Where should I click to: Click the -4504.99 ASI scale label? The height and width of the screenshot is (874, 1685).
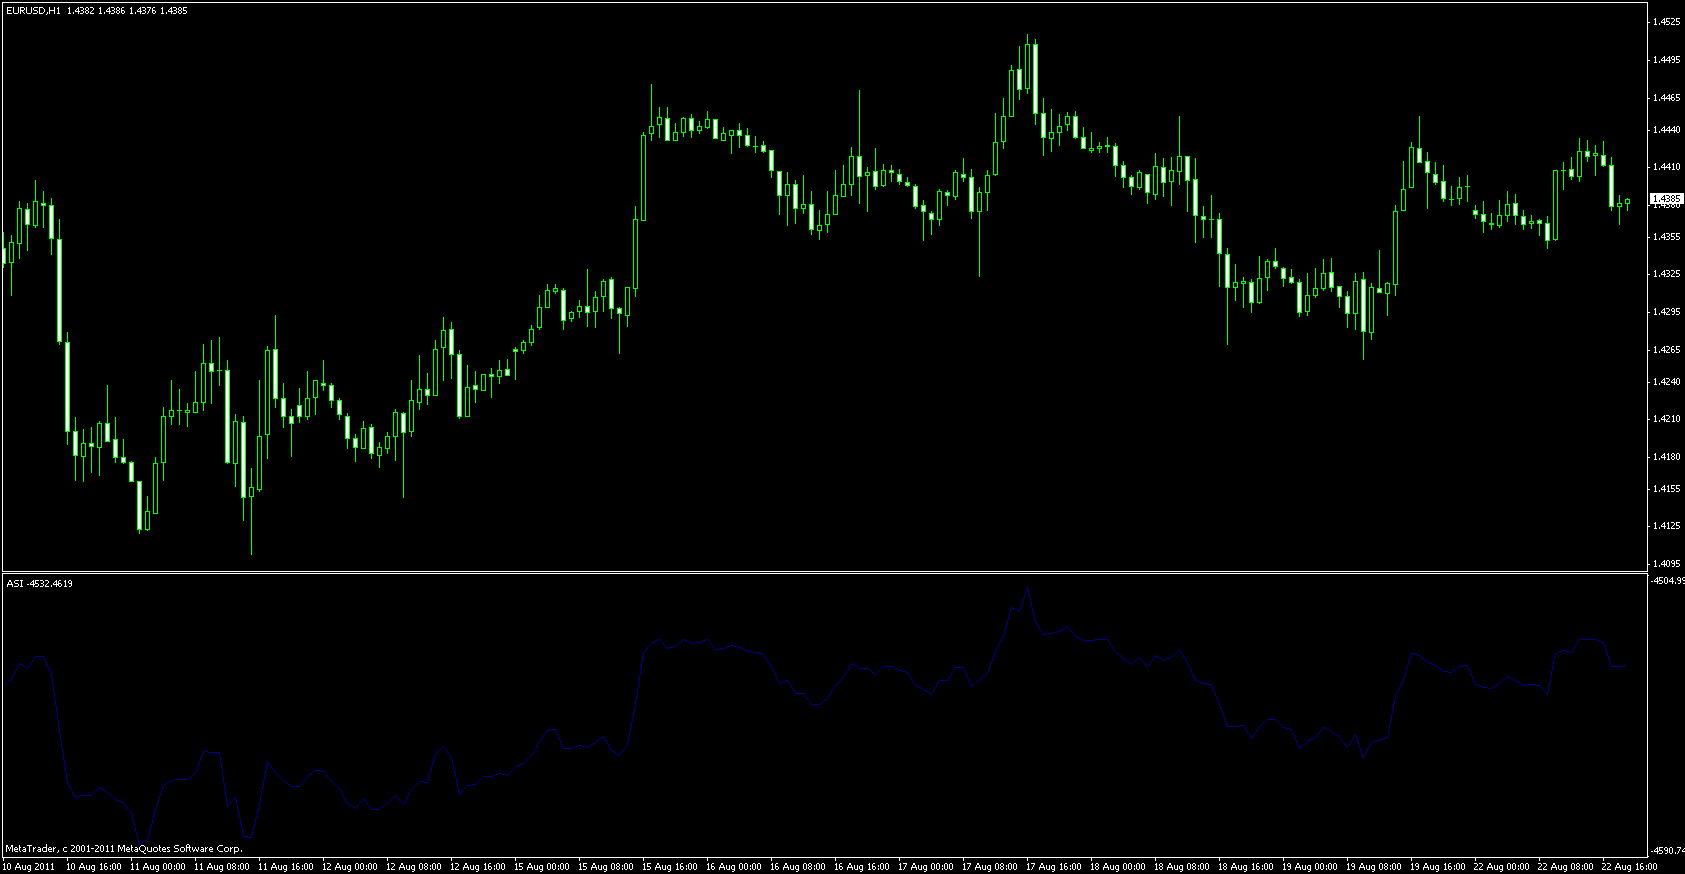1667,580
